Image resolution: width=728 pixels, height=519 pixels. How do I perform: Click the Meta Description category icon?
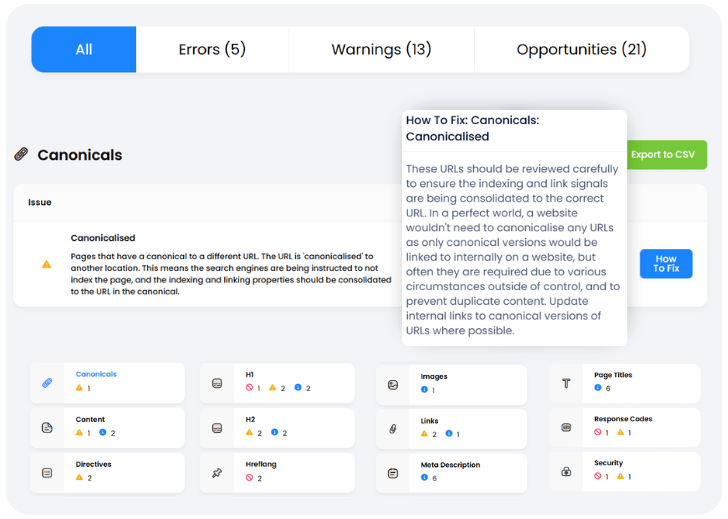tap(393, 472)
